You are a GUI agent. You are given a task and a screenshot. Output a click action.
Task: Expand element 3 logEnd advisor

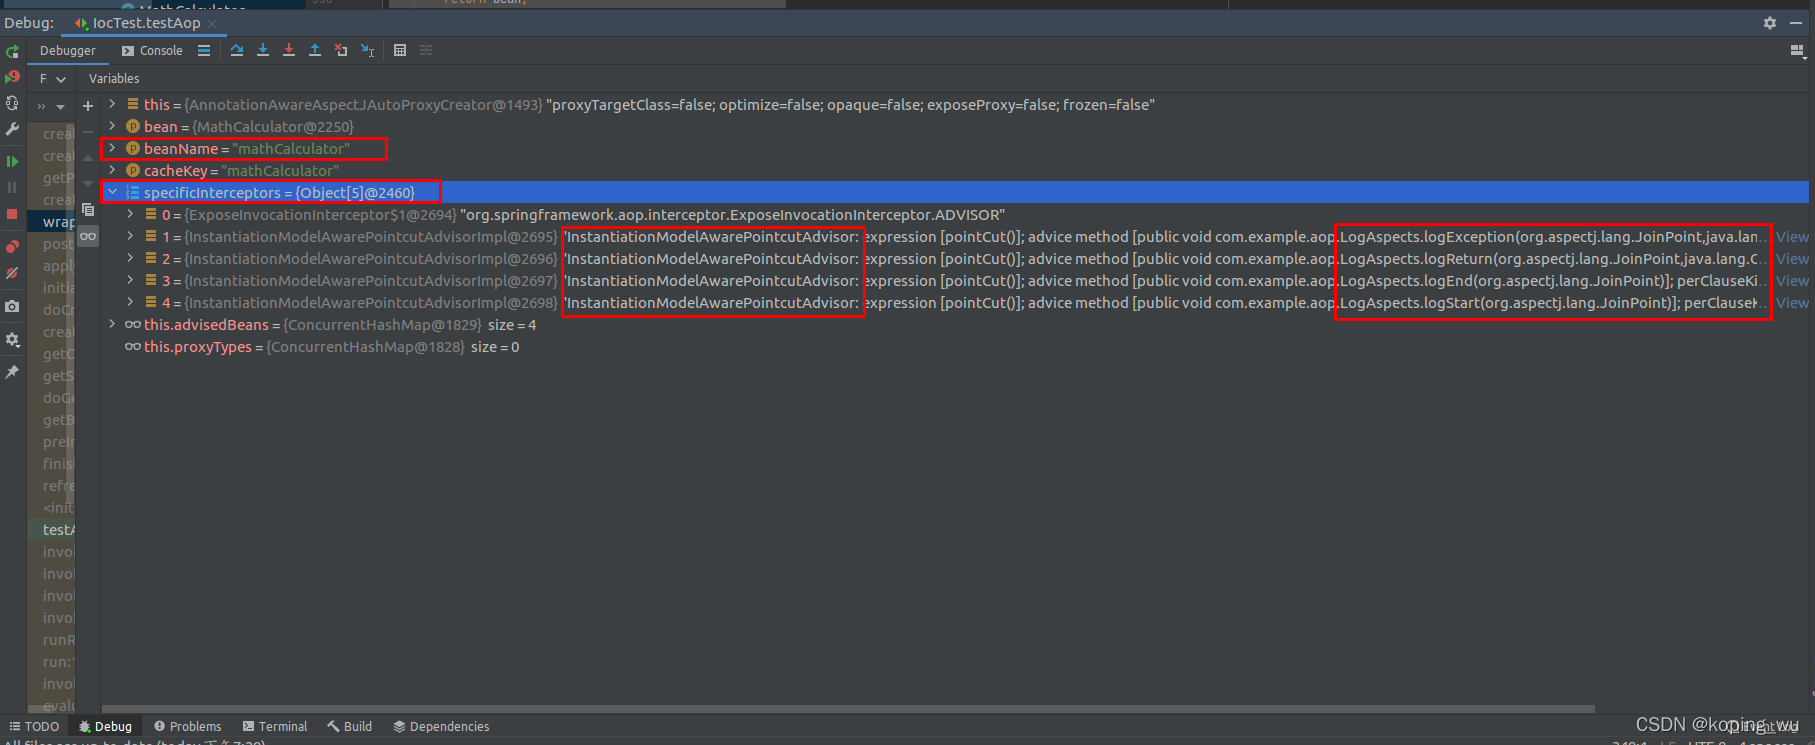(130, 280)
